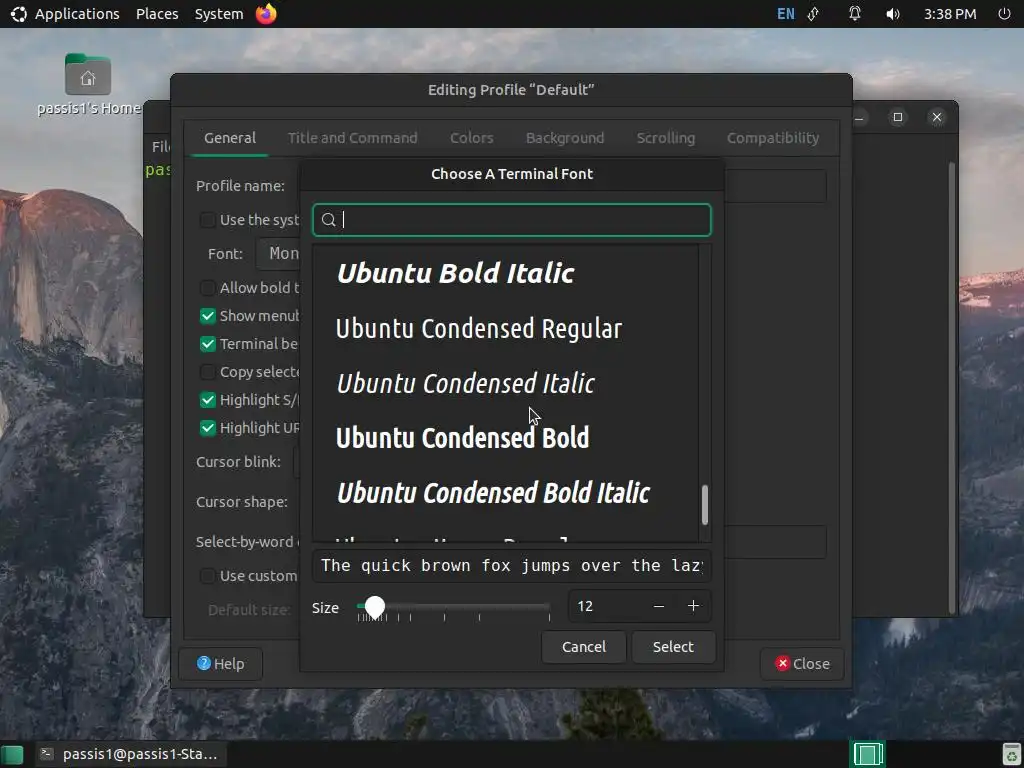Switch to the Title and Command tab
The image size is (1024, 768).
(x=353, y=138)
